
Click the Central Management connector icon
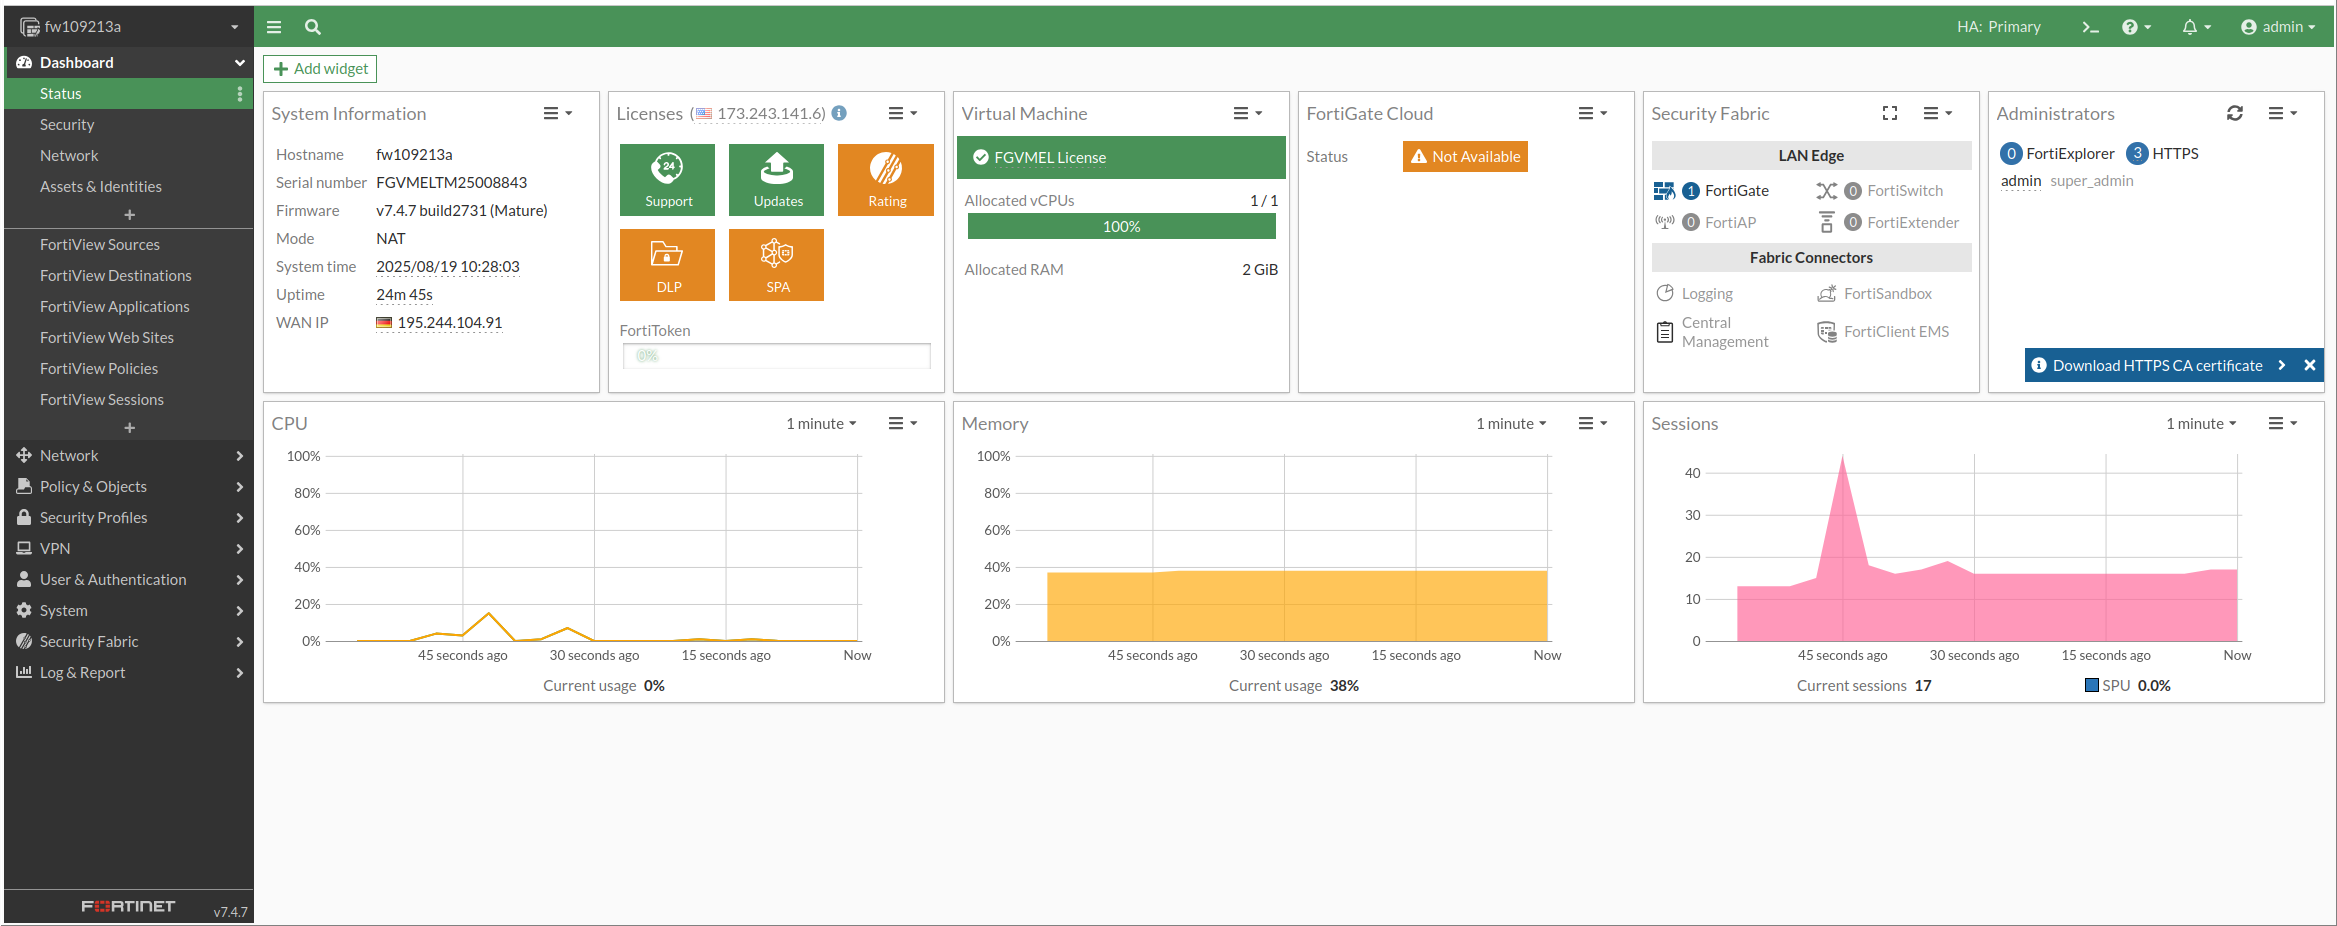(x=1665, y=332)
